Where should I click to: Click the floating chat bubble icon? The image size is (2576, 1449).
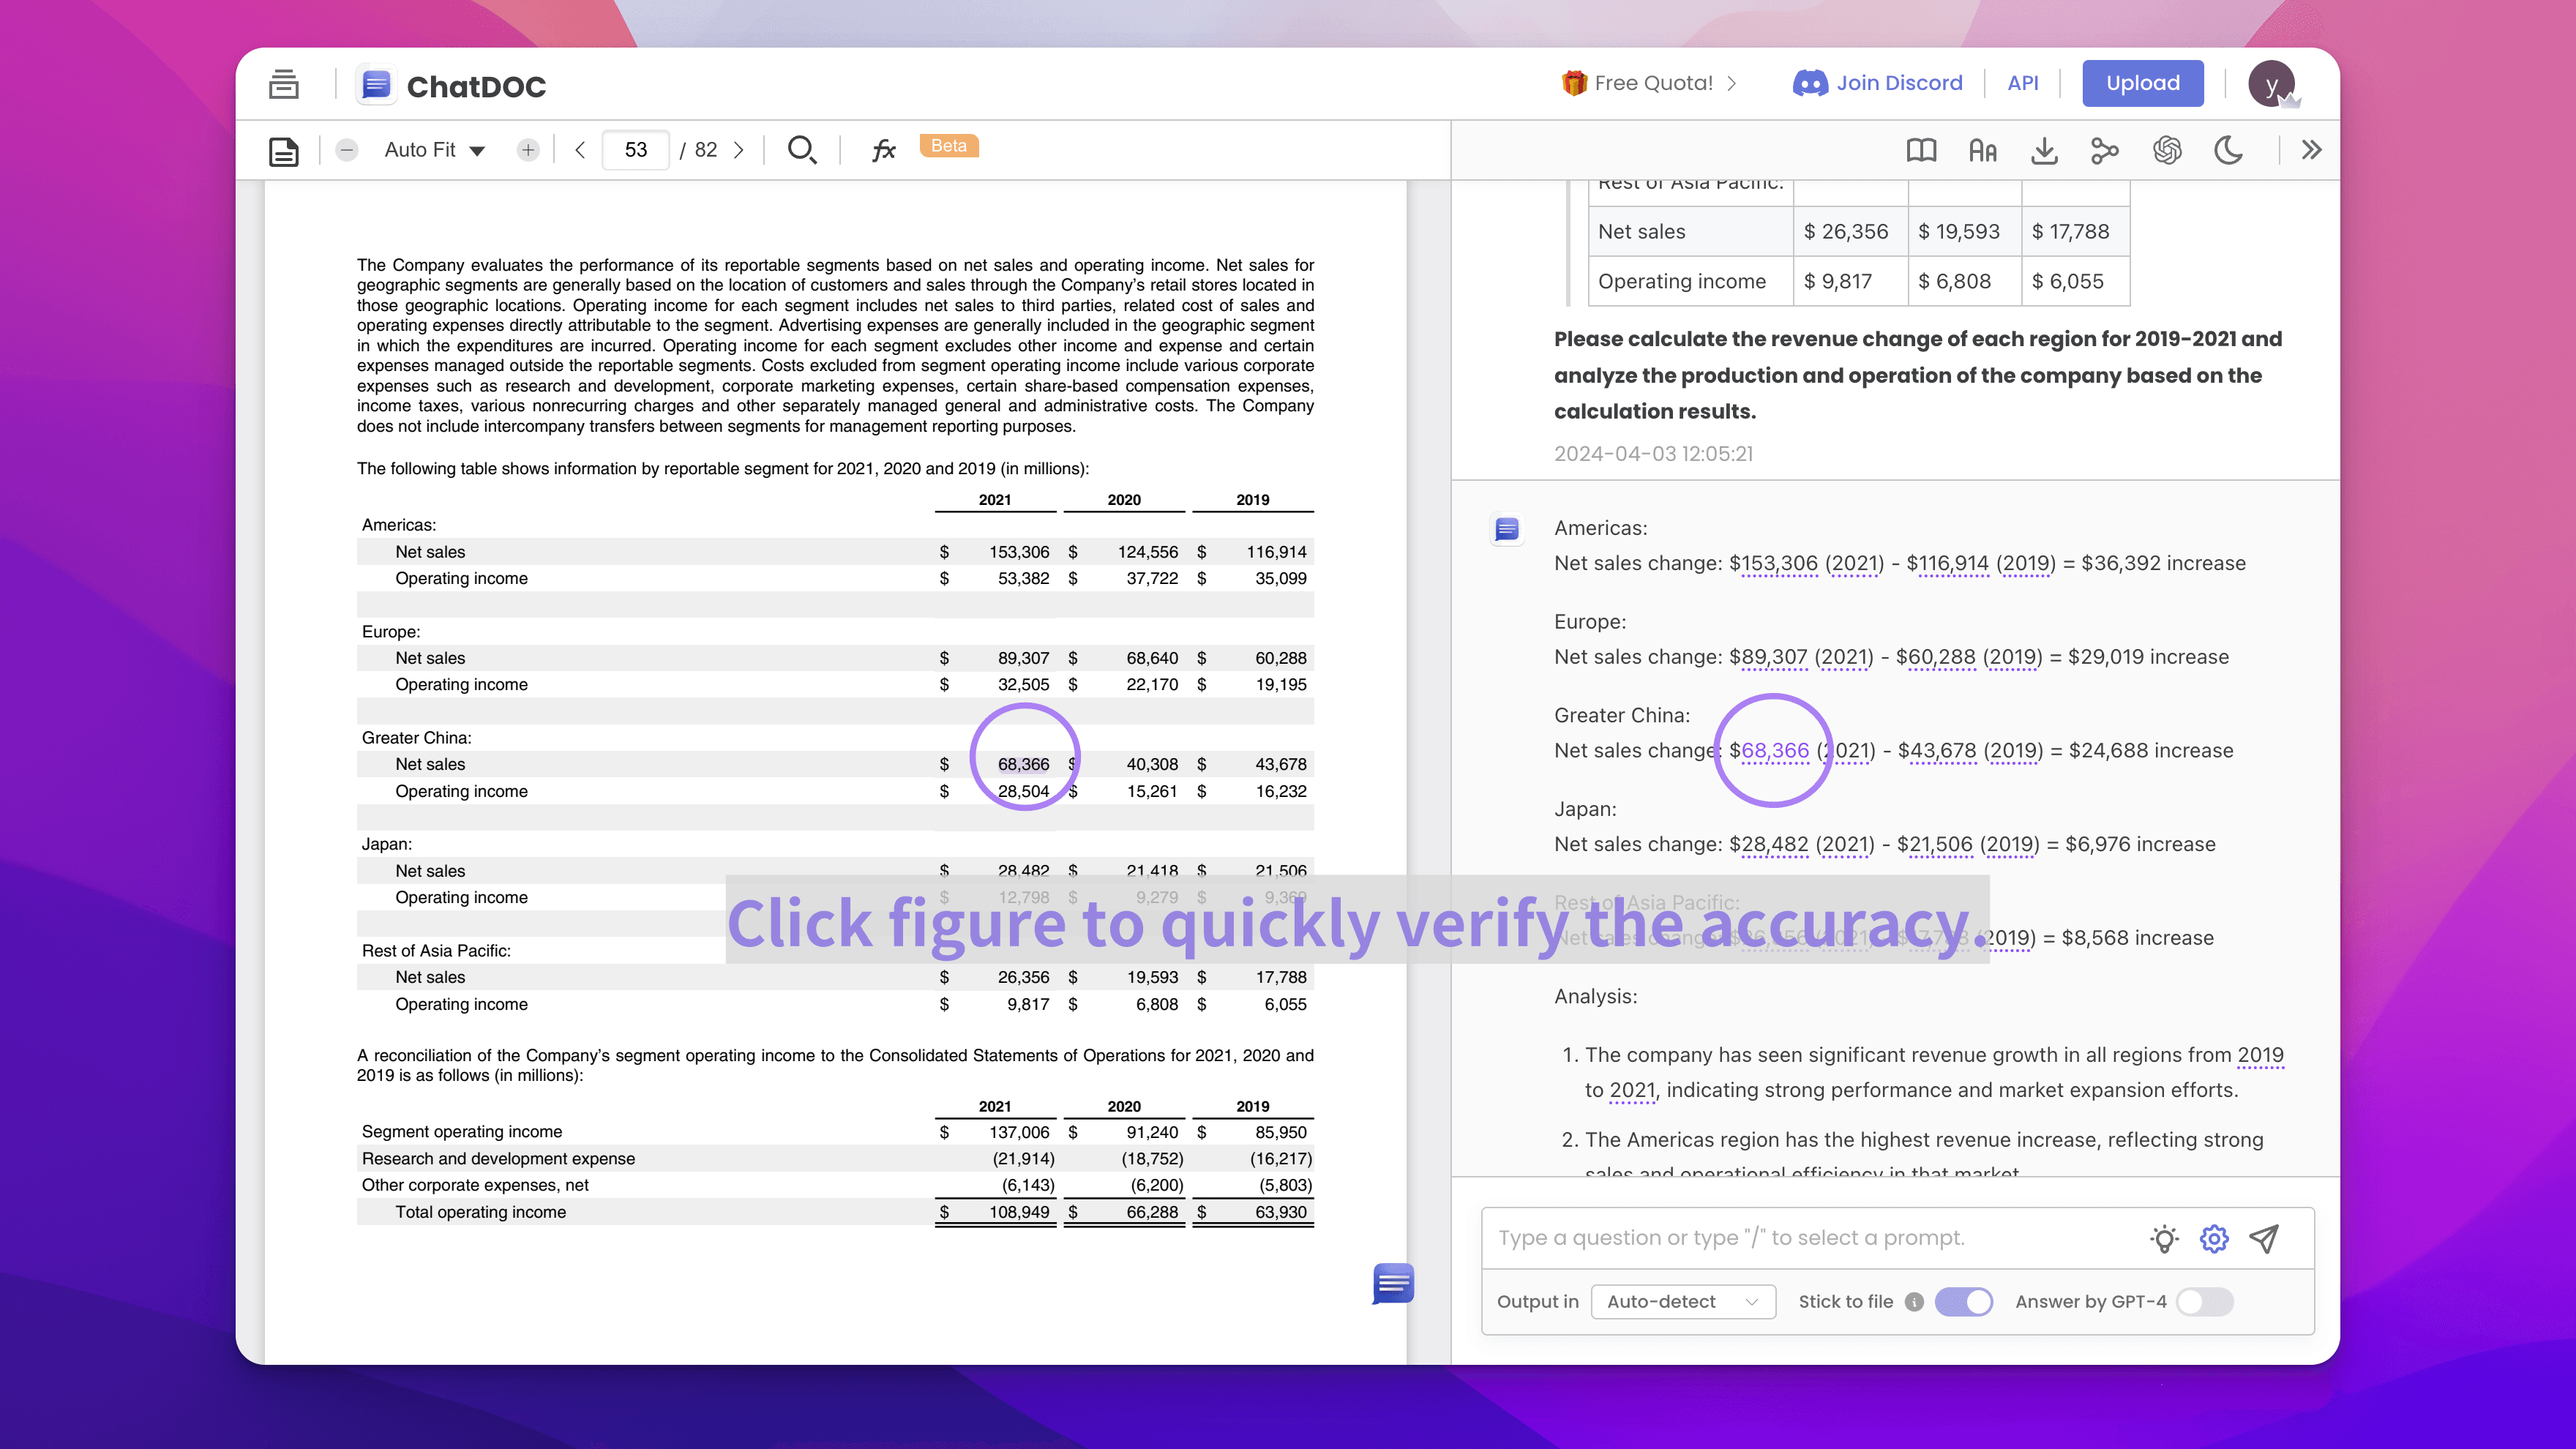[1393, 1283]
